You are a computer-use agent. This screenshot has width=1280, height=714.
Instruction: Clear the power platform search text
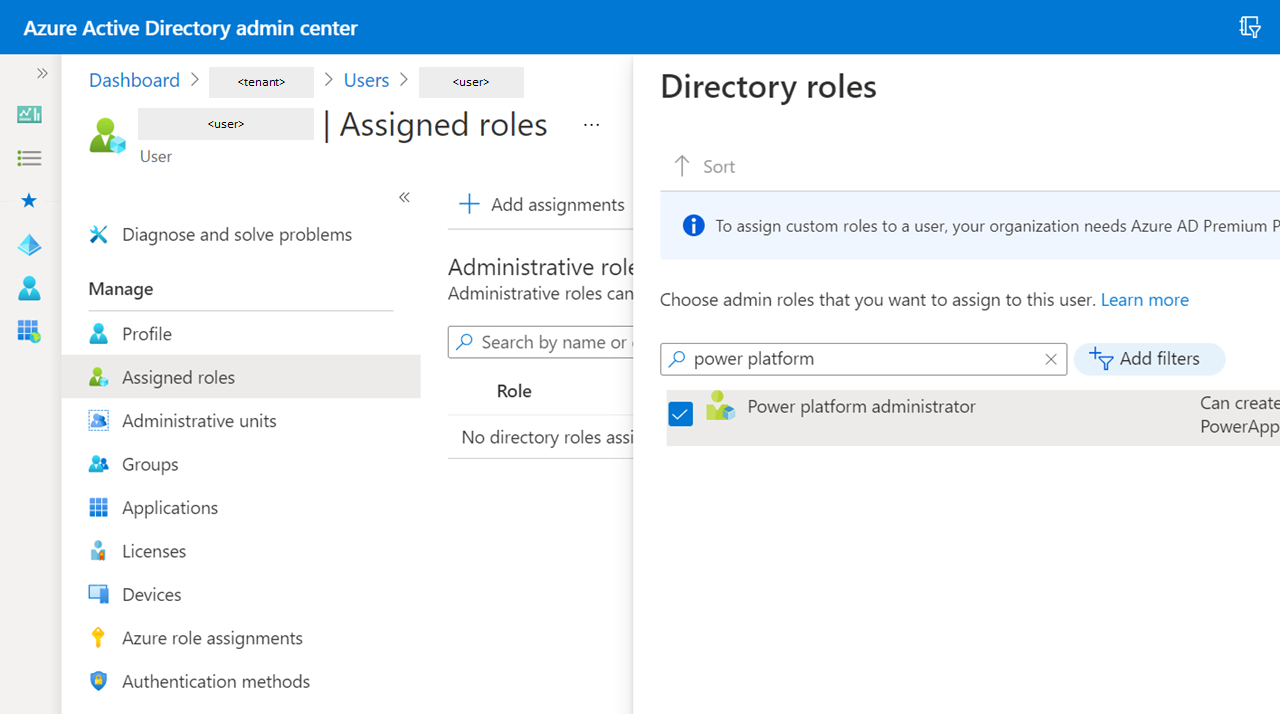click(x=1050, y=359)
